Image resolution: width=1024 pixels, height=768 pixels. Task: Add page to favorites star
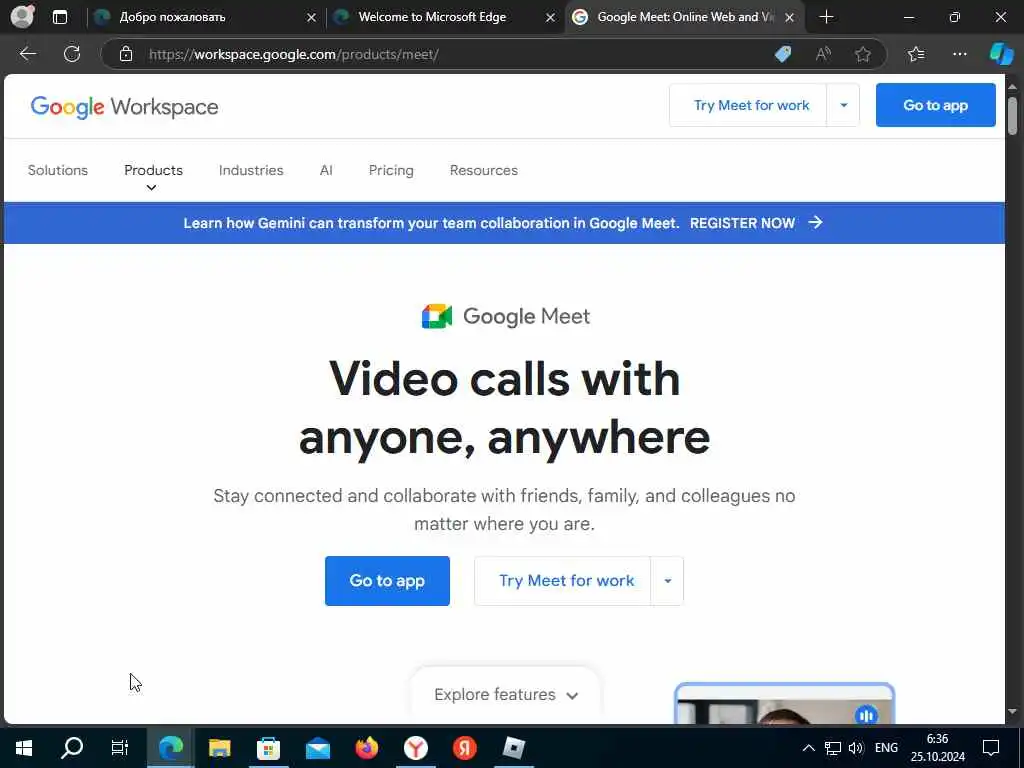click(863, 54)
